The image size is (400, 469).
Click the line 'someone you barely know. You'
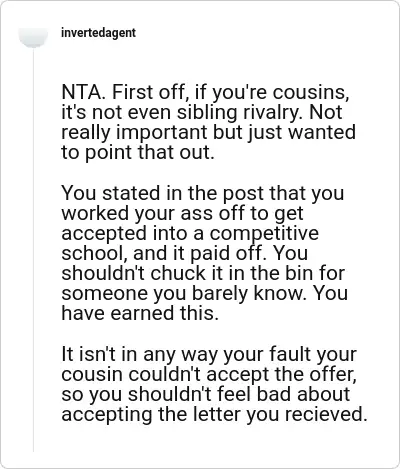(204, 293)
